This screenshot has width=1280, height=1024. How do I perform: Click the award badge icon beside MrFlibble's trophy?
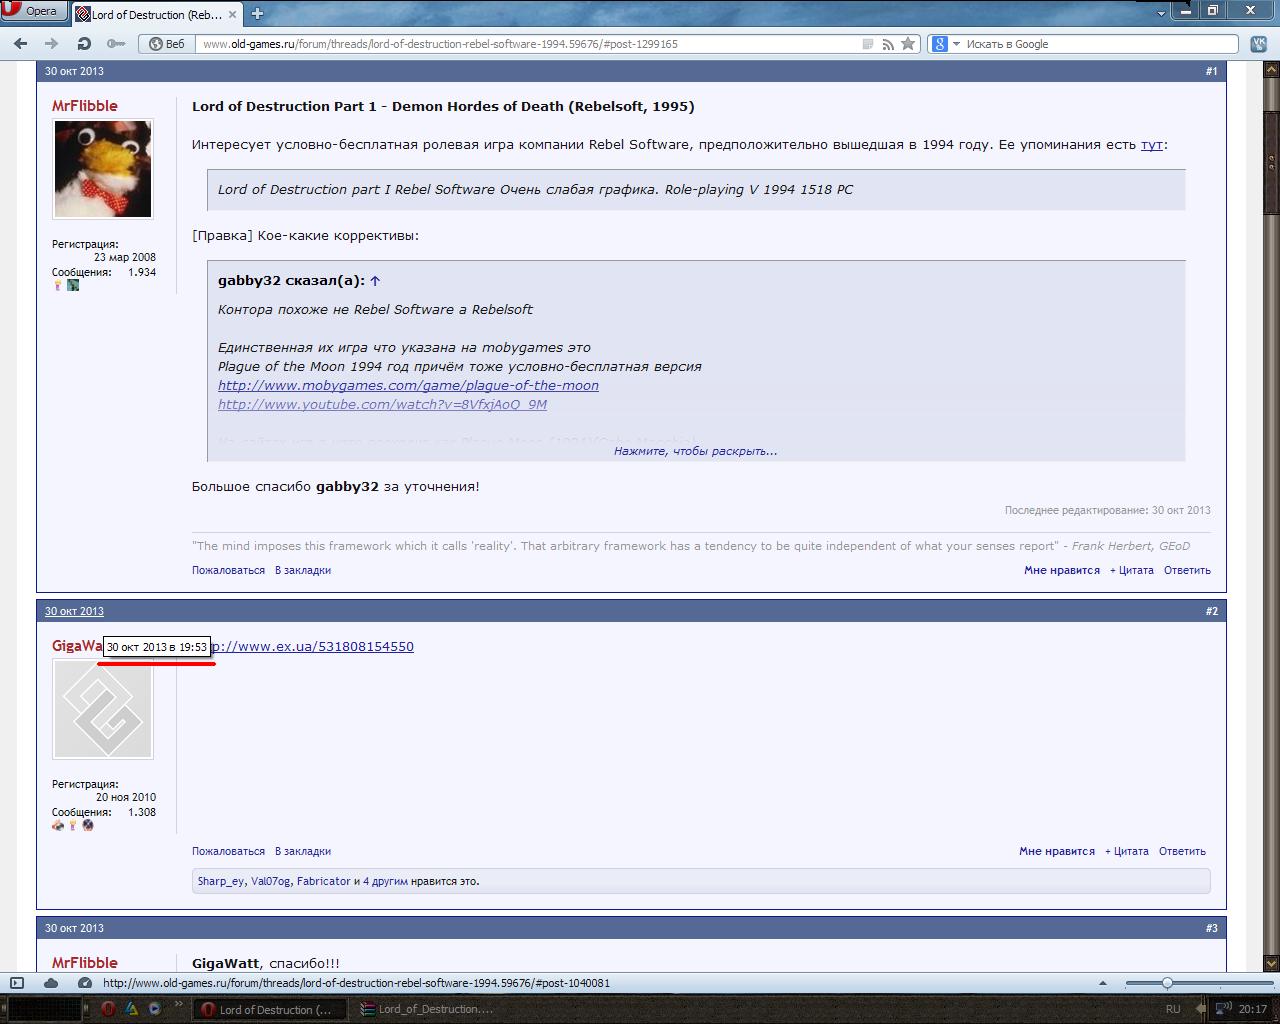coord(73,286)
